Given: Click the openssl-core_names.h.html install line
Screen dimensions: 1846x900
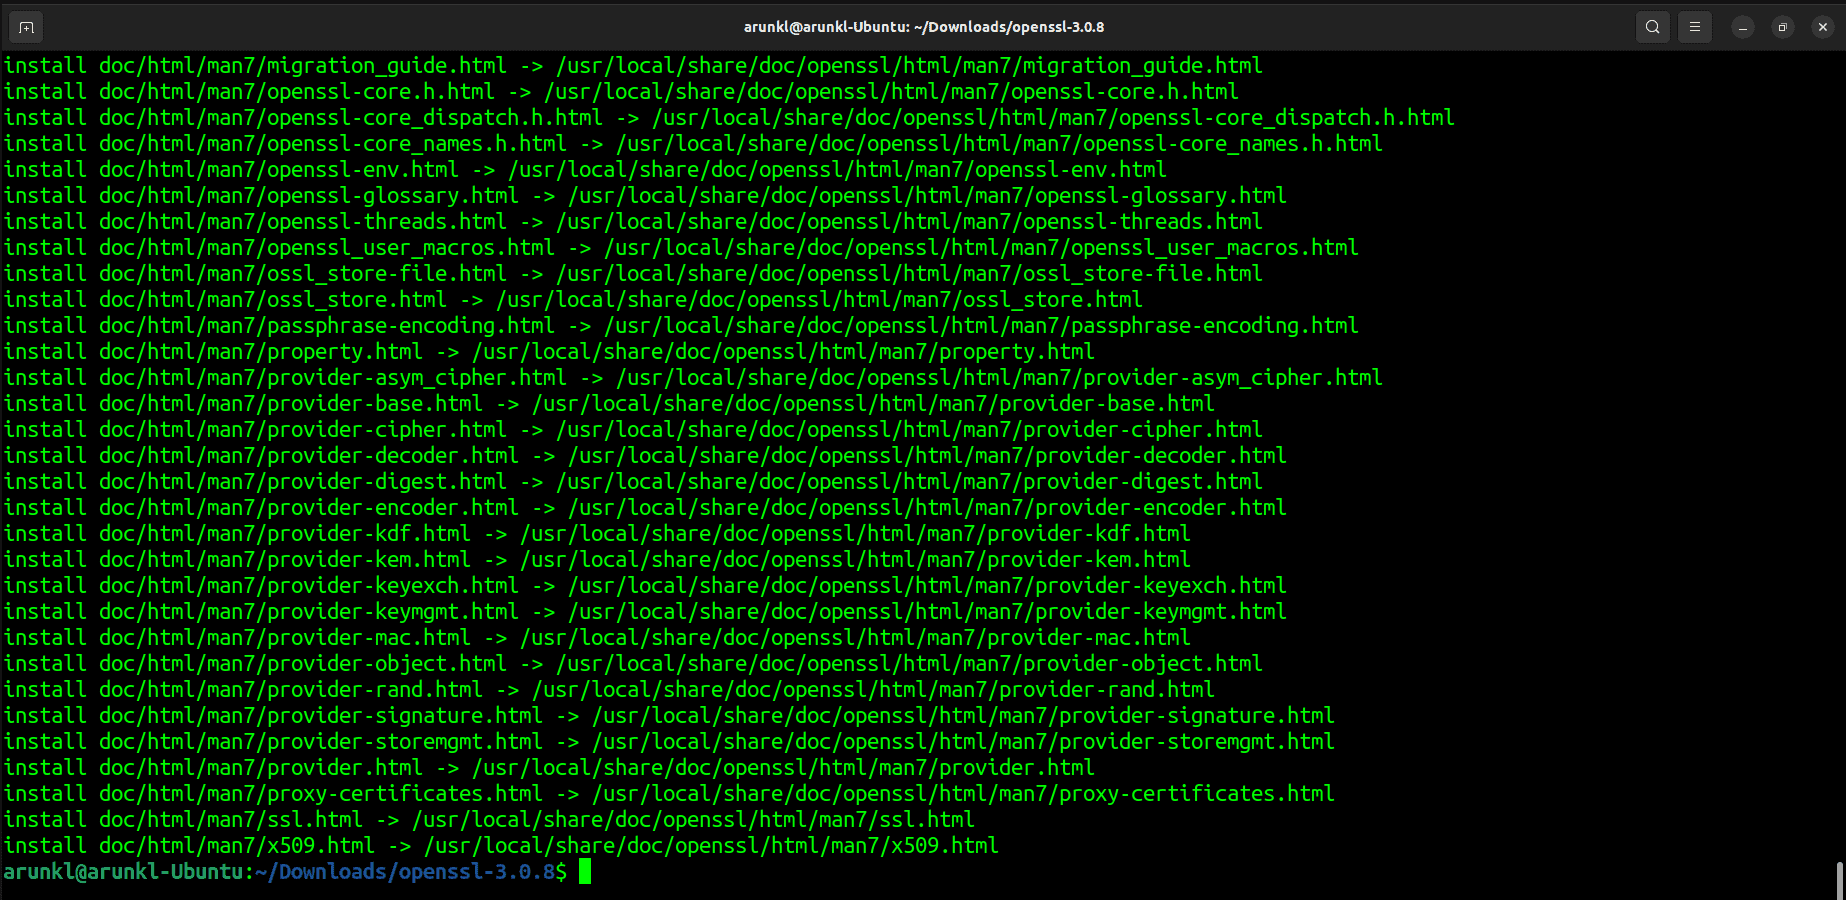Looking at the screenshot, I should pos(693,144).
